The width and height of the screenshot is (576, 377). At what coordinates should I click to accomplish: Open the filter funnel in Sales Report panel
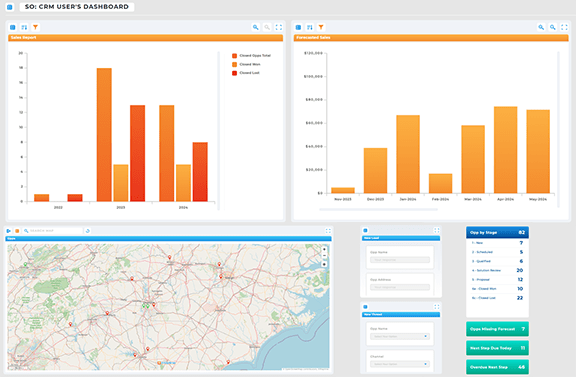click(35, 27)
